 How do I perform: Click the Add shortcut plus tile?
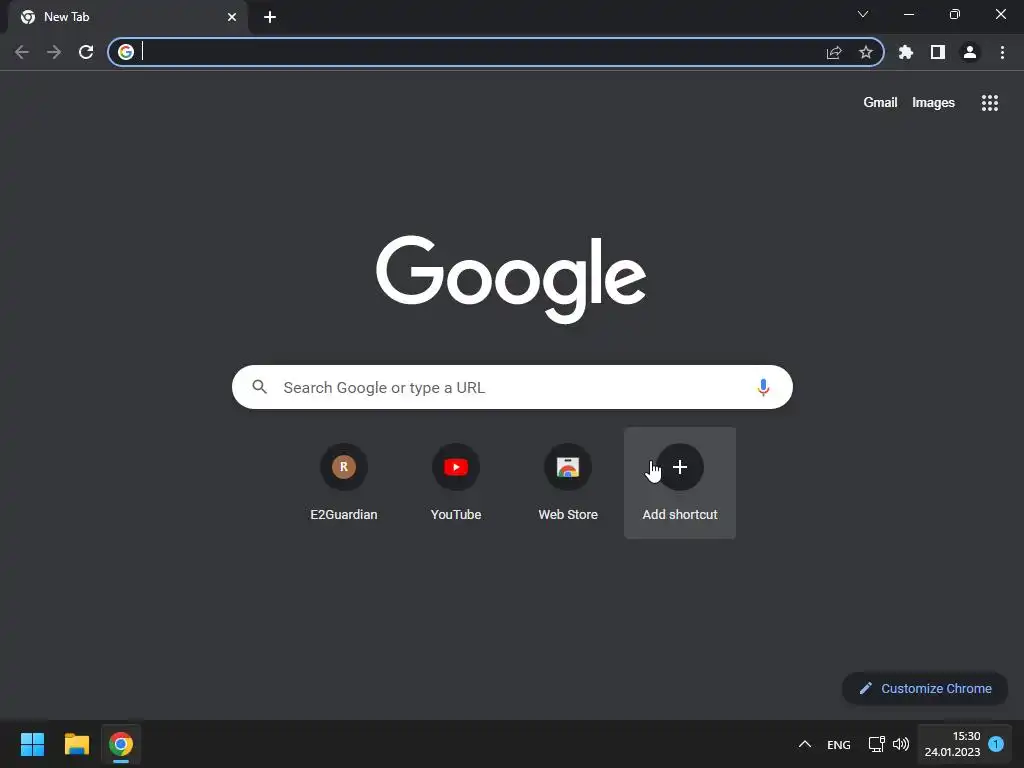coord(680,483)
